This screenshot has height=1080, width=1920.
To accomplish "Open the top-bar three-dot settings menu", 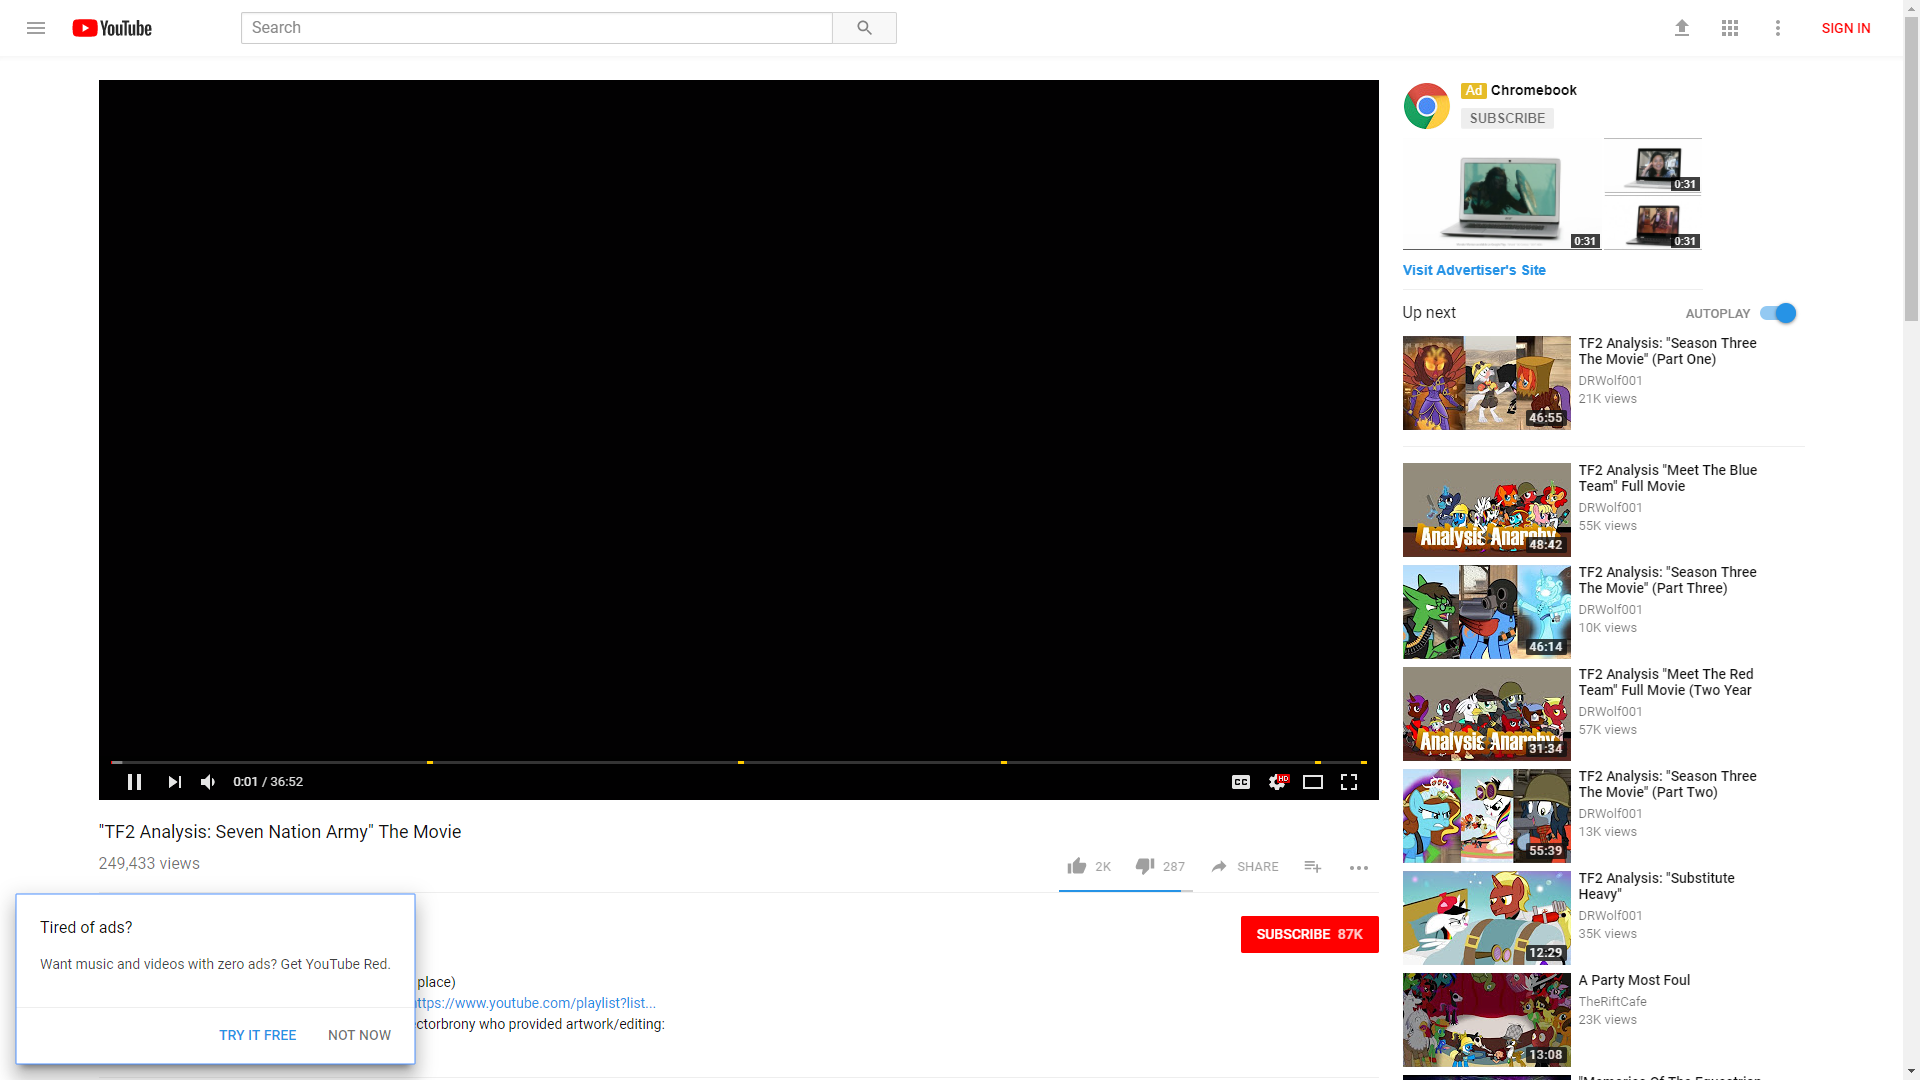I will pos(1778,28).
